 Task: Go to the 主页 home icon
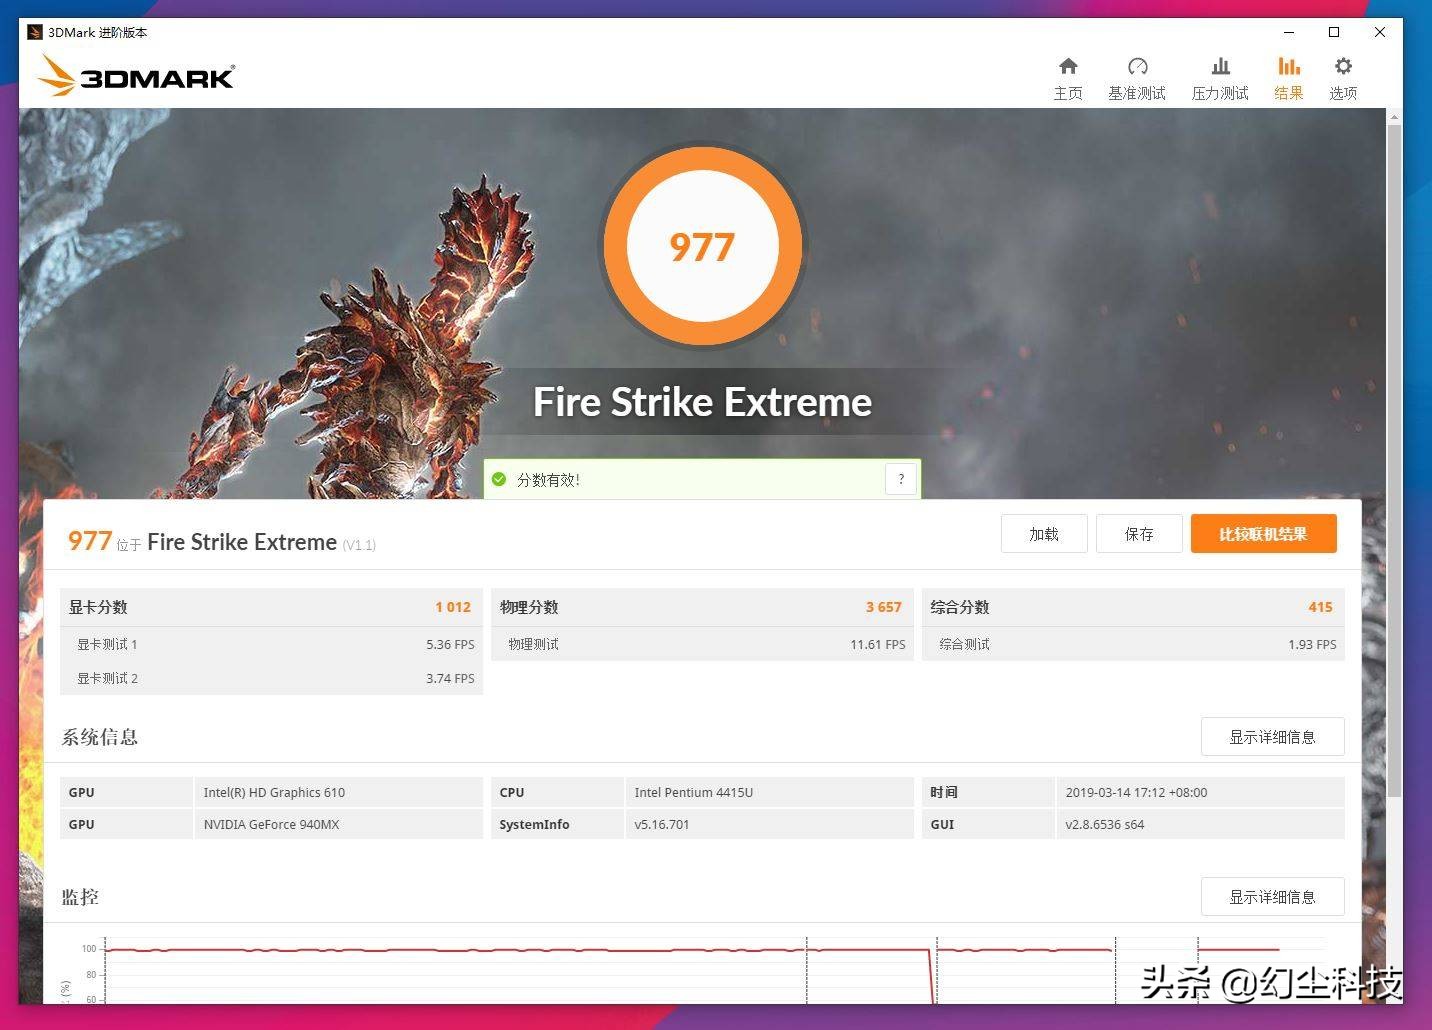(x=1068, y=66)
